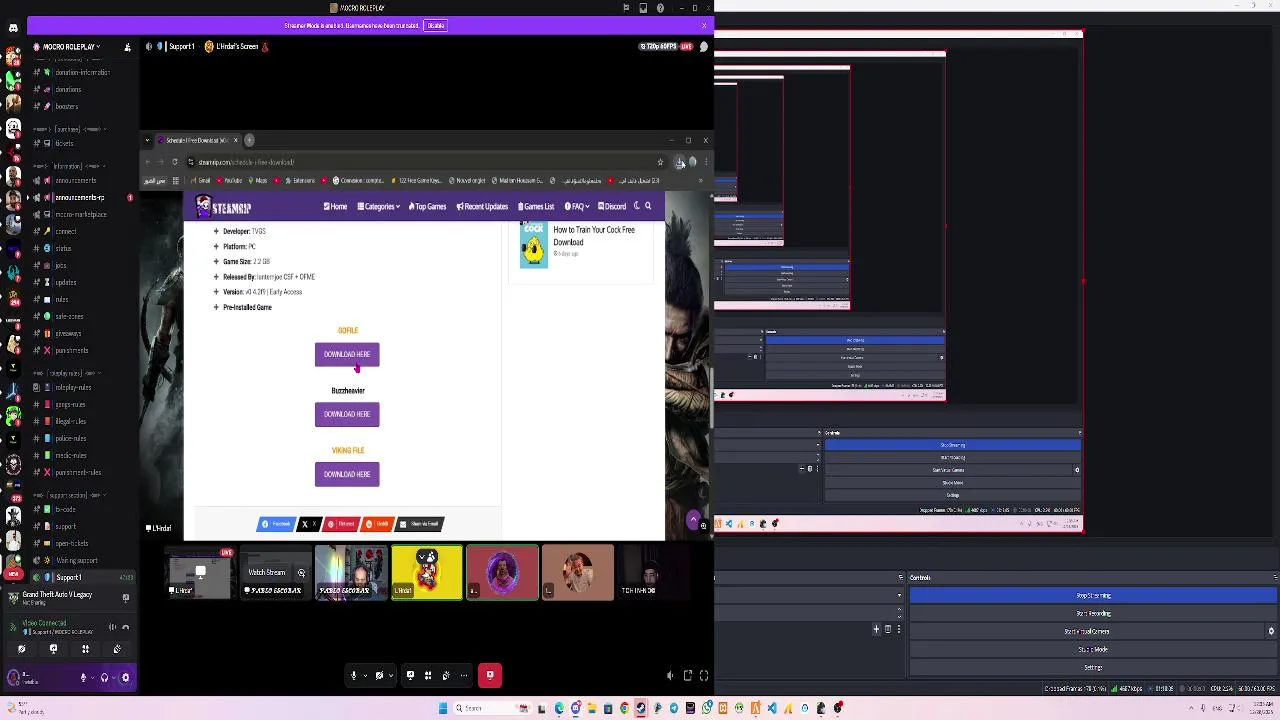This screenshot has width=1280, height=720.
Task: Open the giveaways channel
Action: click(x=68, y=333)
